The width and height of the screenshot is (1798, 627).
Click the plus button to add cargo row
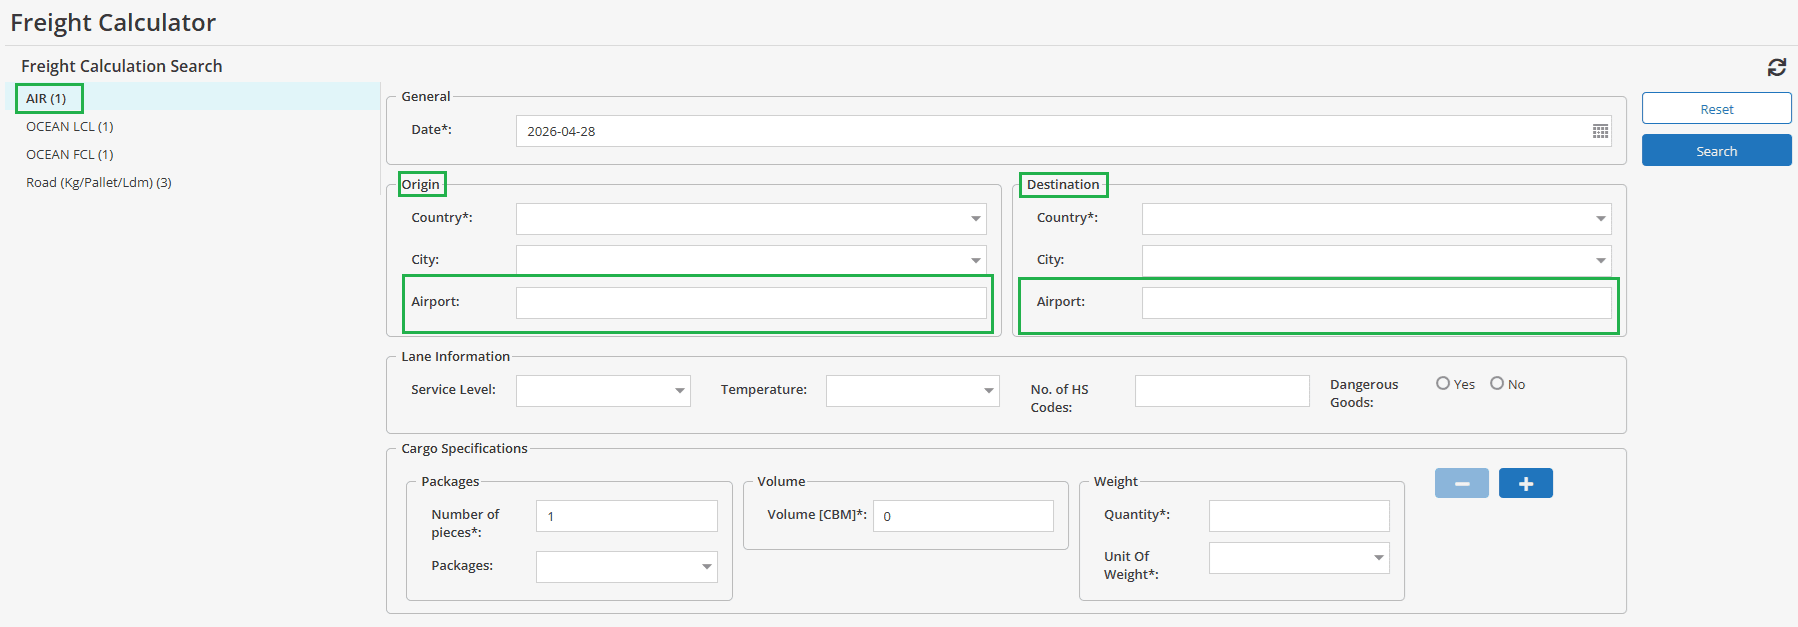tap(1525, 483)
